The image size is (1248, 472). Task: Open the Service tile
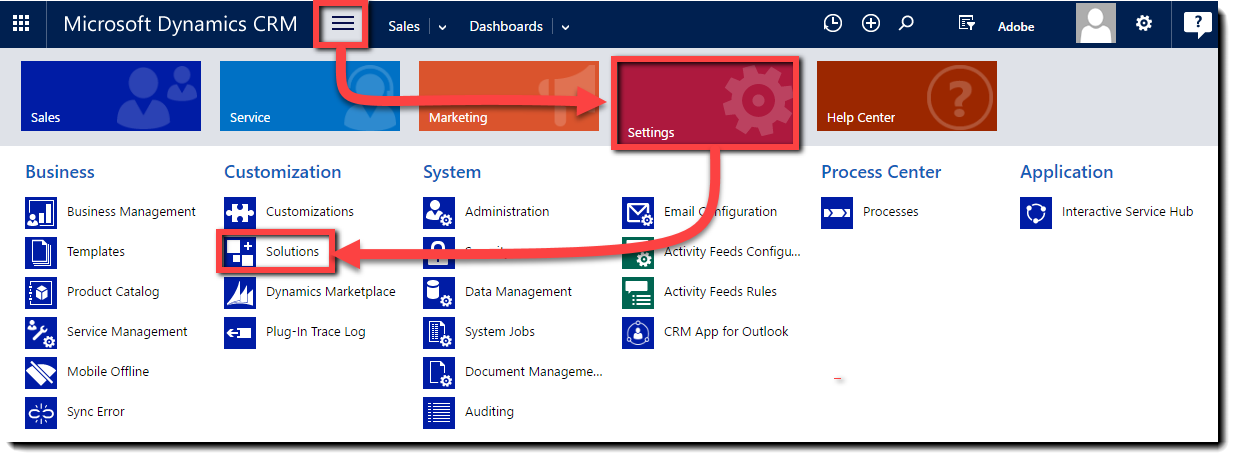pyautogui.click(x=309, y=97)
